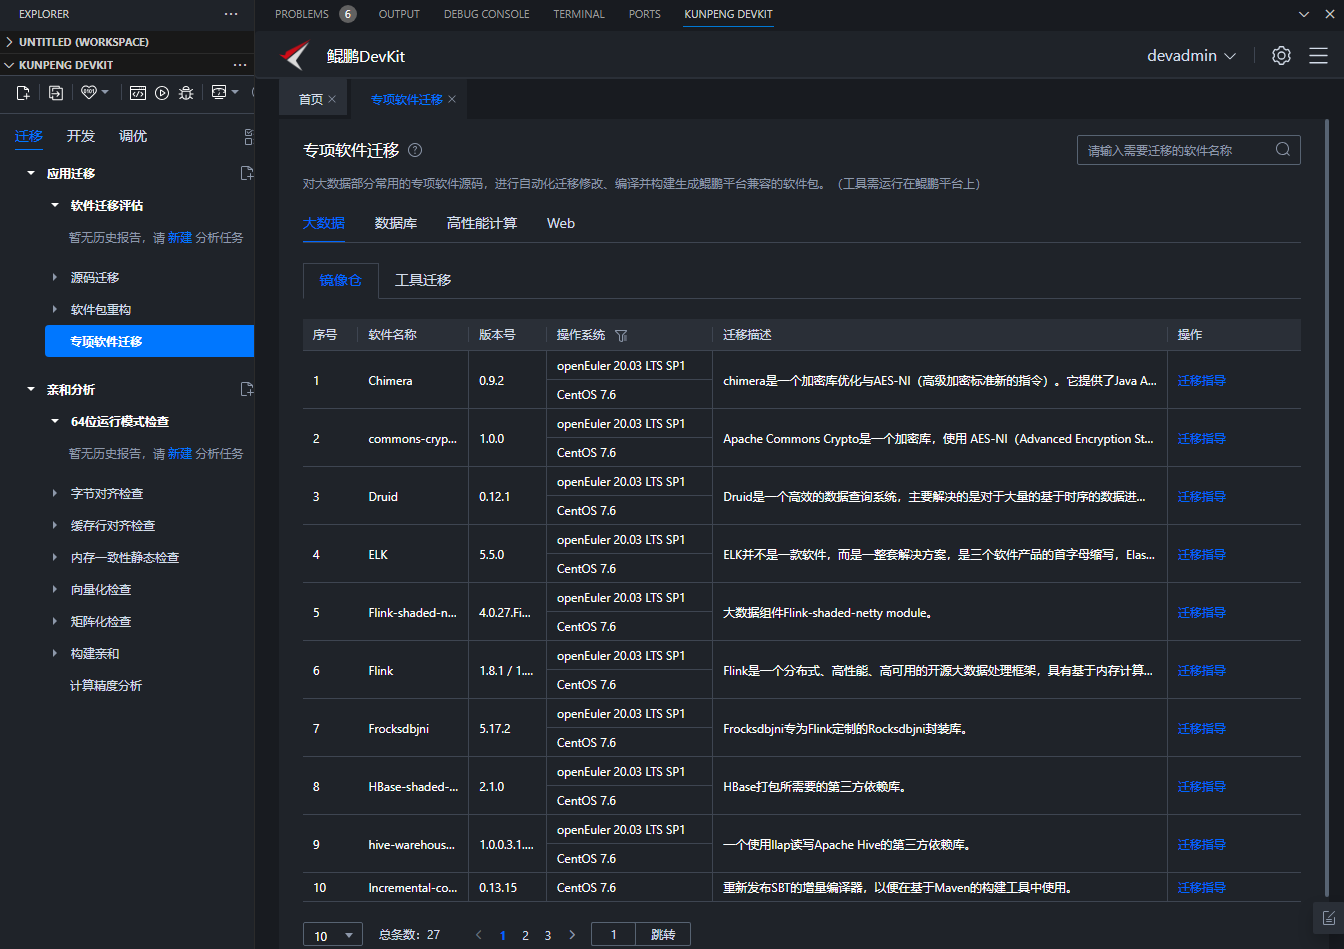
Task: Select the 开发 sidebar tab
Action: [x=81, y=136]
